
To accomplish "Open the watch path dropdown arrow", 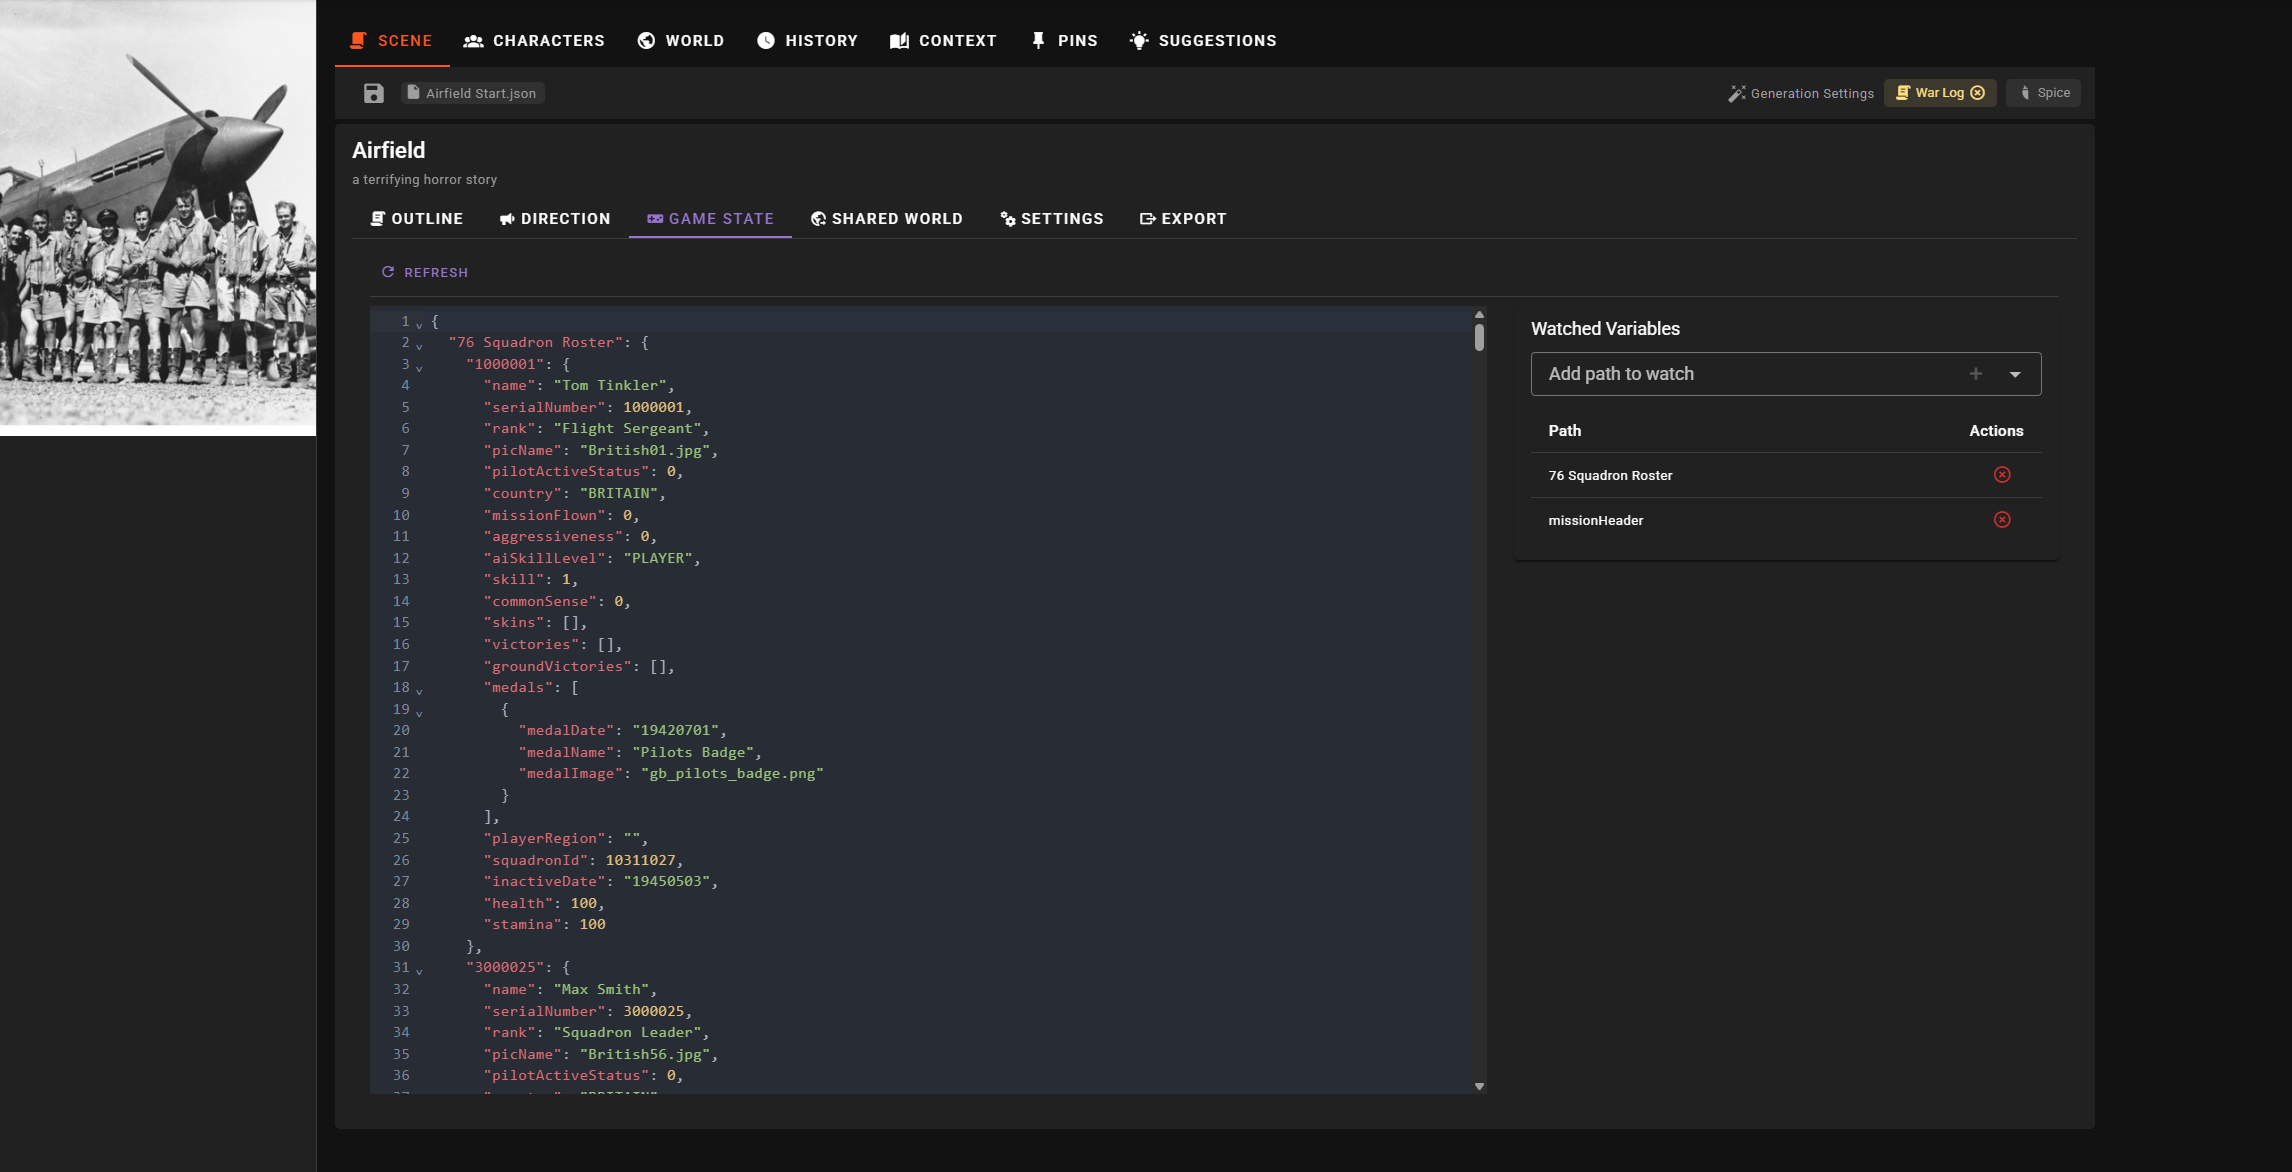I will tap(2015, 374).
